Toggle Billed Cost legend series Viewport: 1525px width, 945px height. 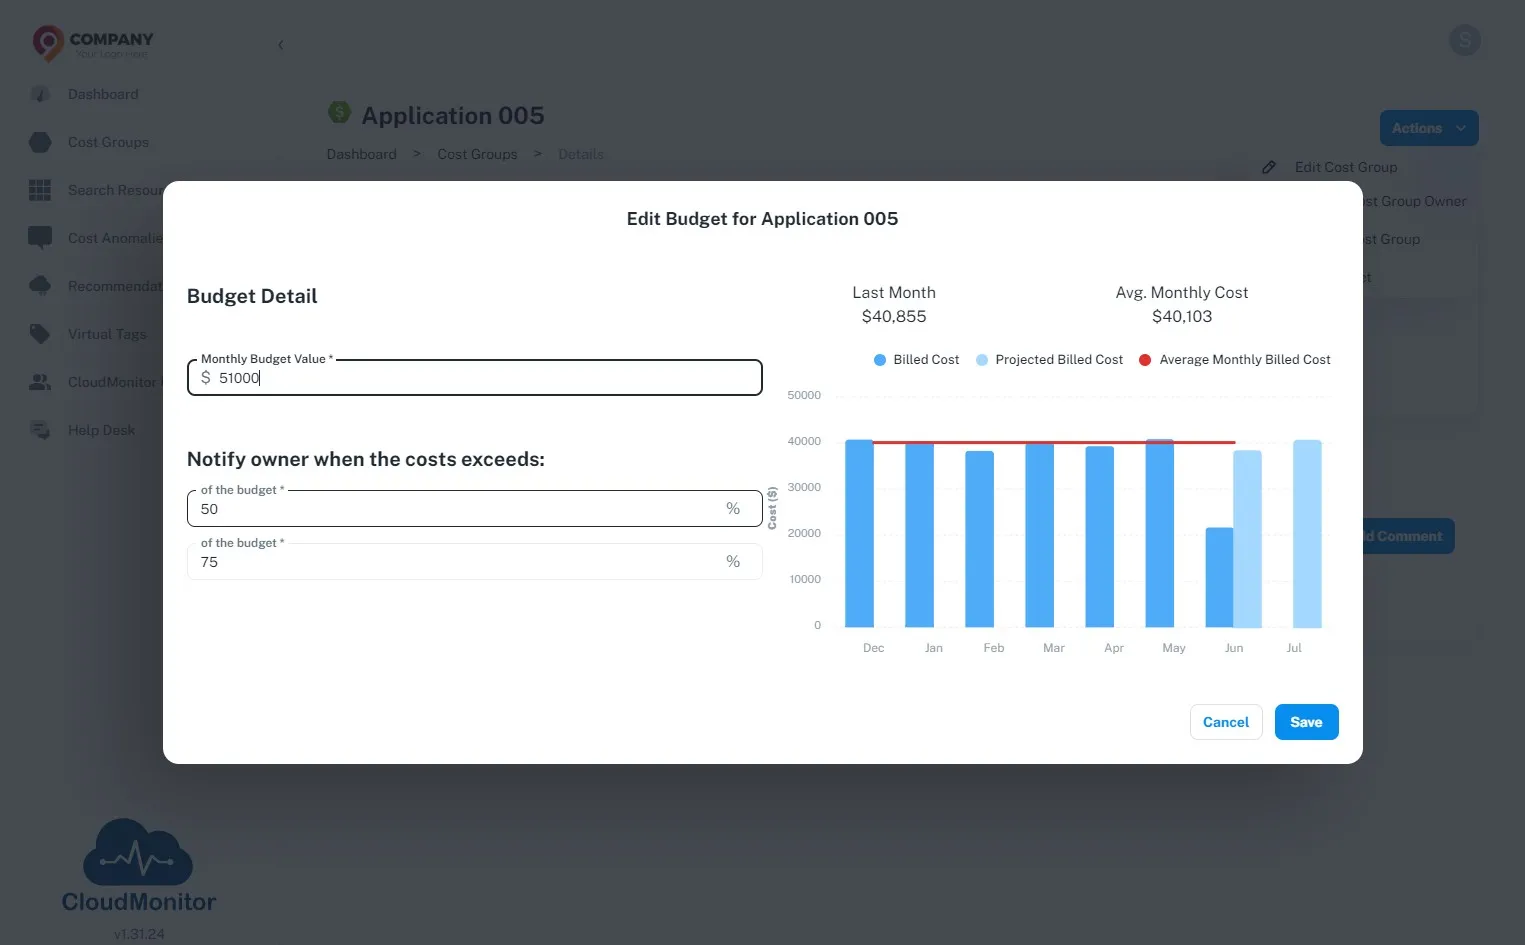[x=916, y=360]
